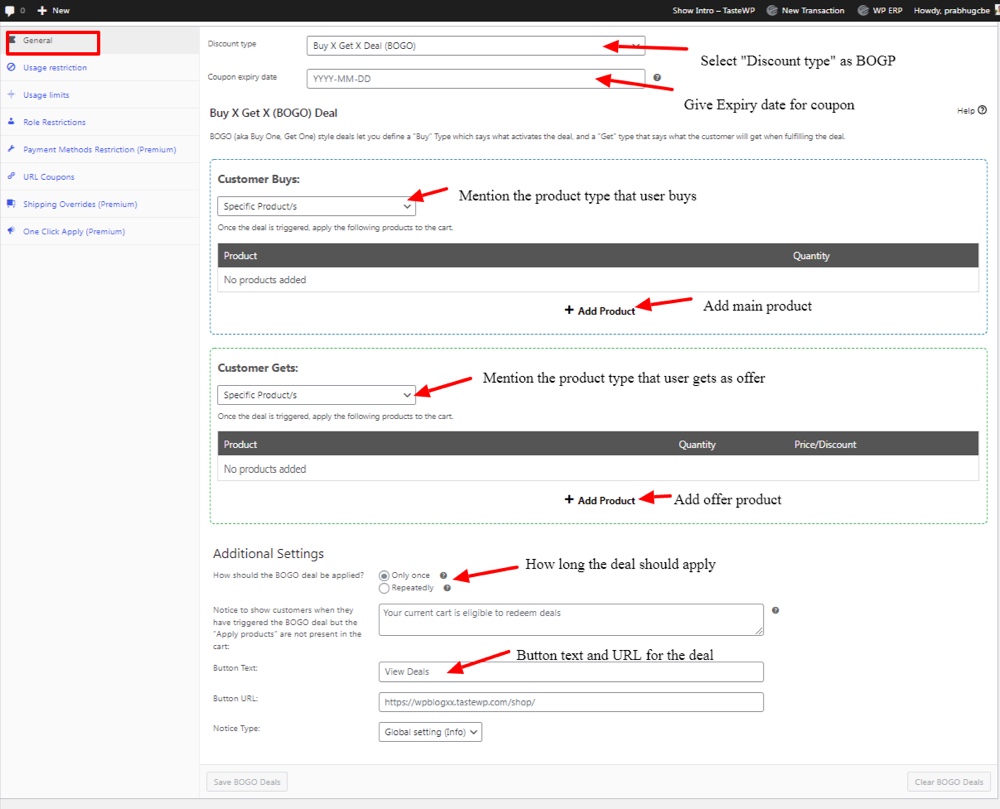1000x809 pixels.
Task: Click the Coupon expiry date field
Action: pyautogui.click(x=475, y=79)
